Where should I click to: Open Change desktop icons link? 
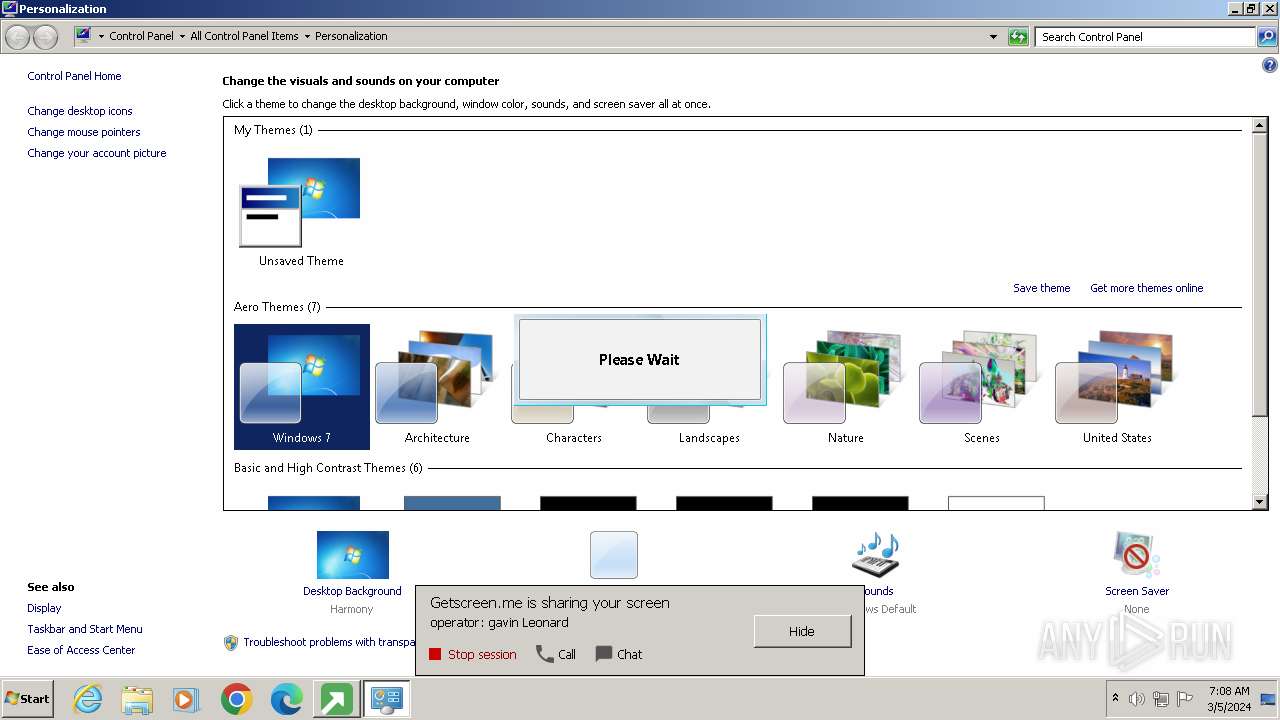point(80,111)
